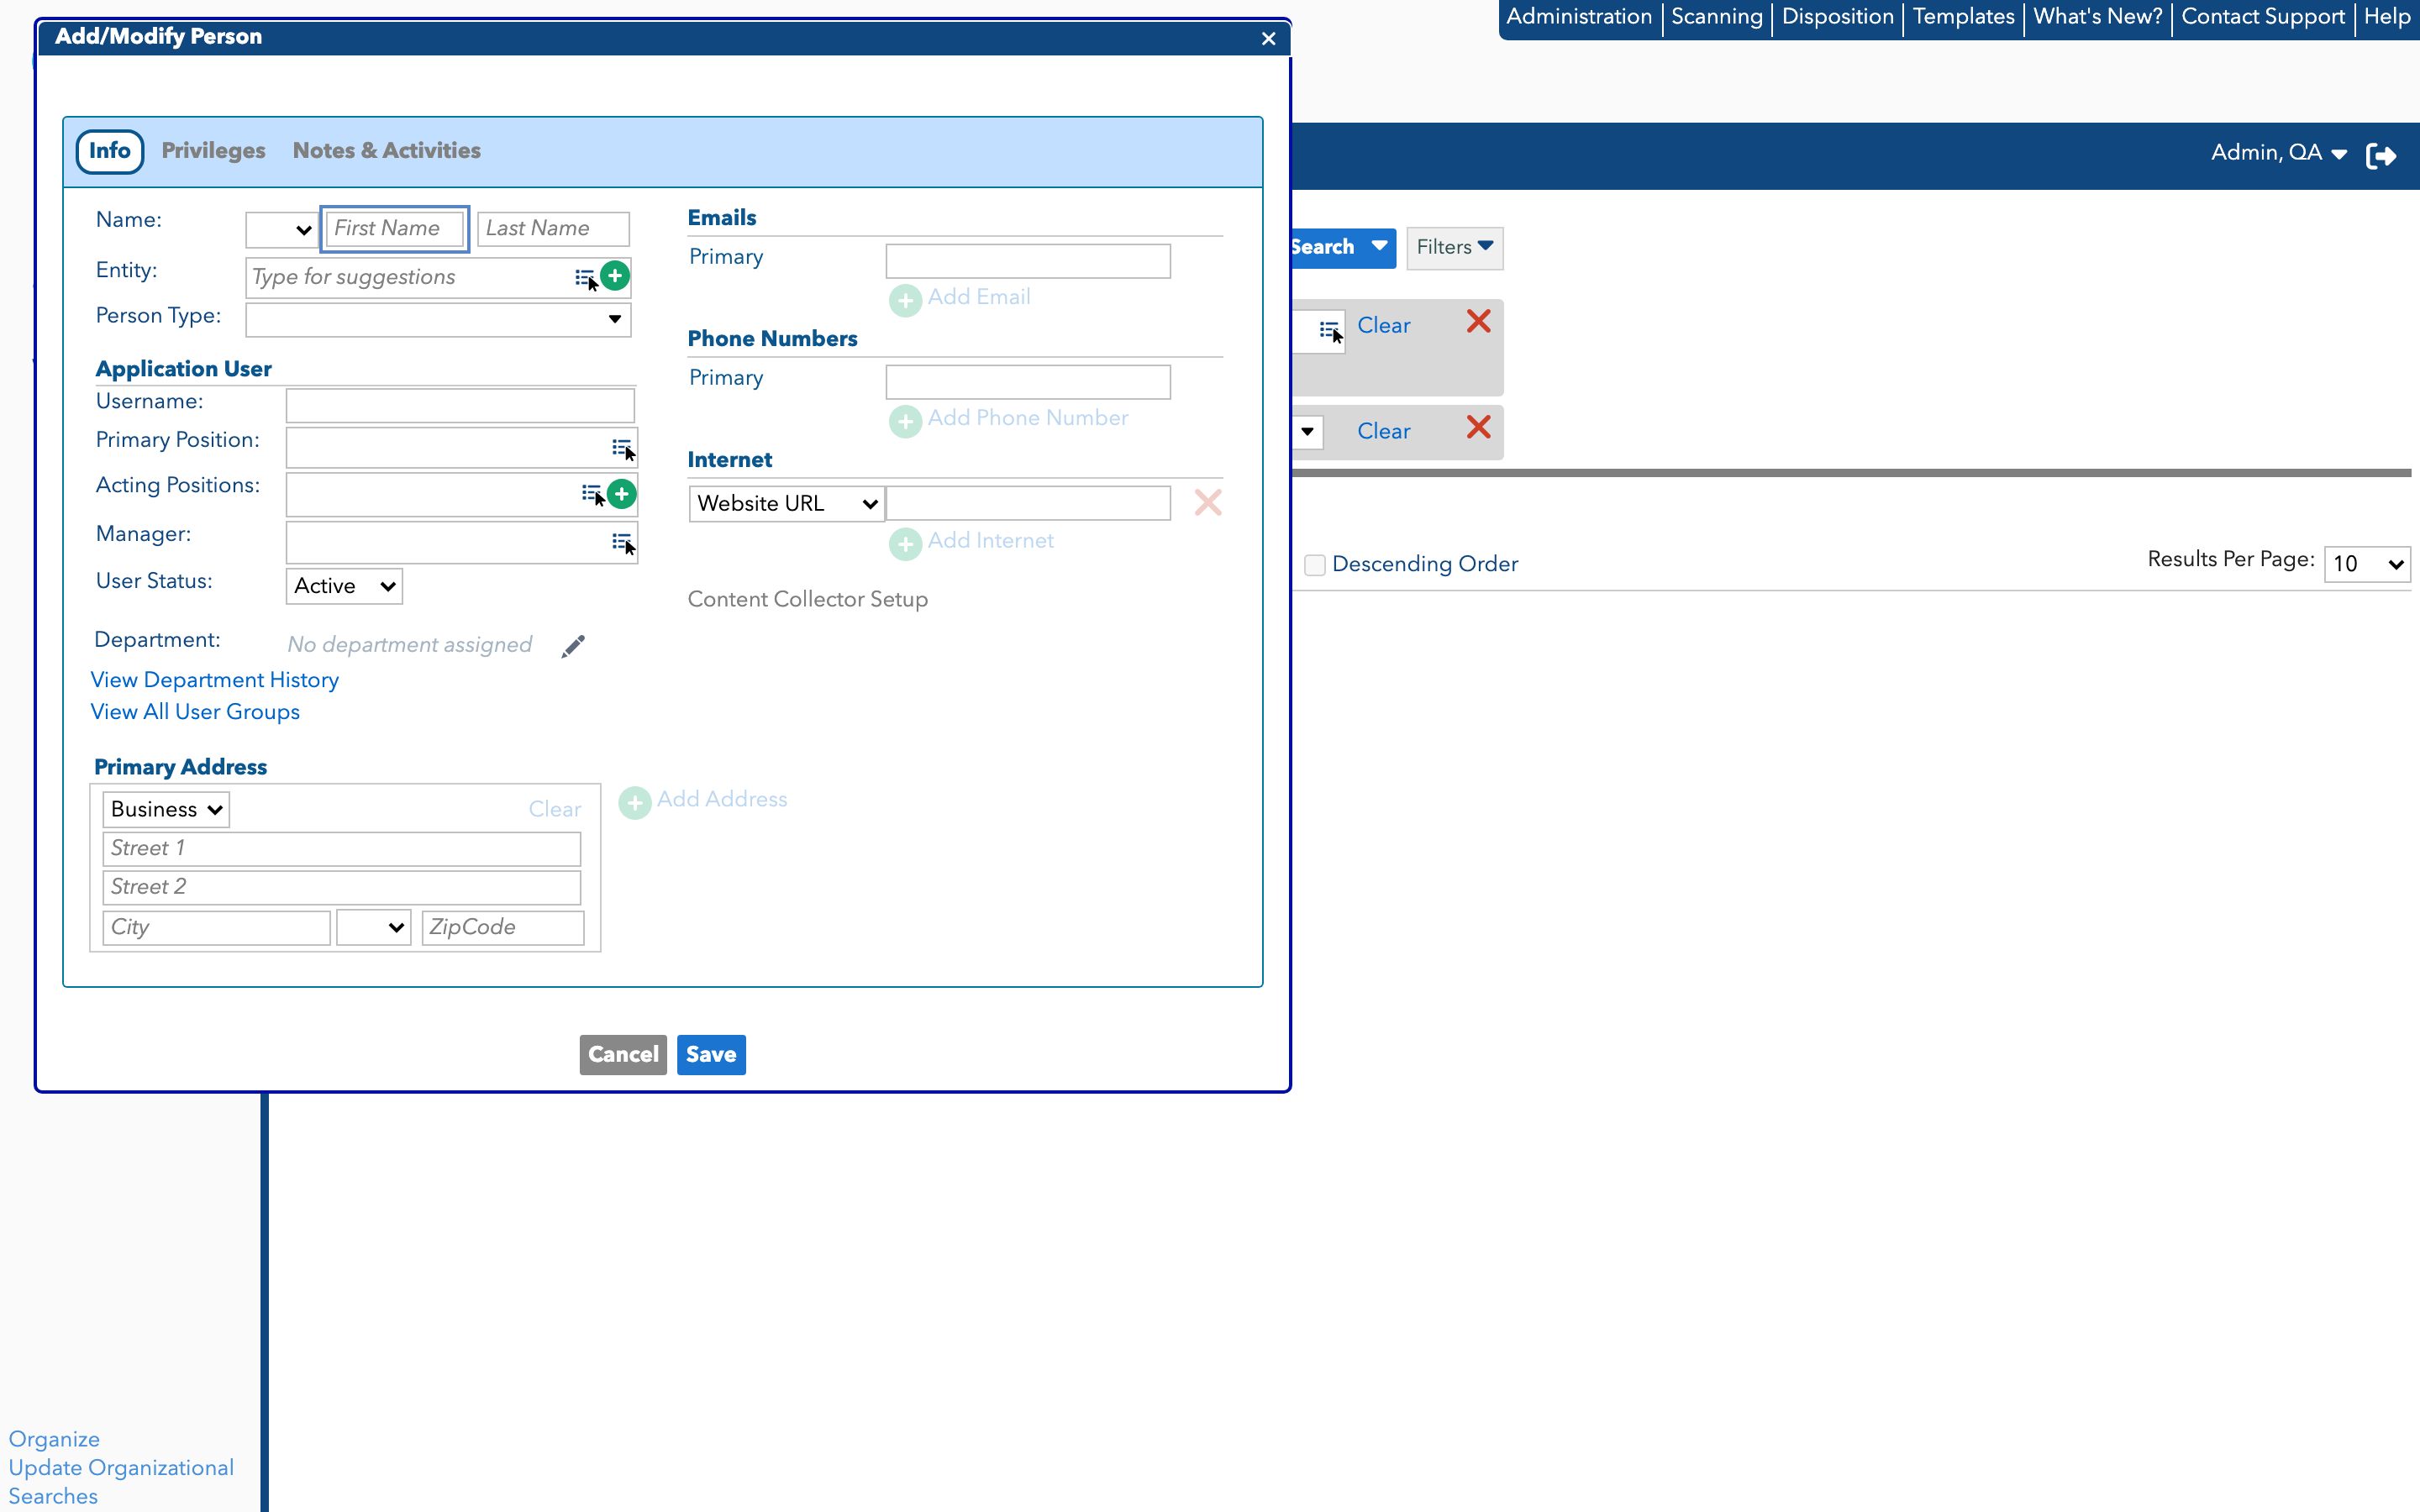Click the Cancel button
The width and height of the screenshot is (2420, 1512).
point(623,1055)
